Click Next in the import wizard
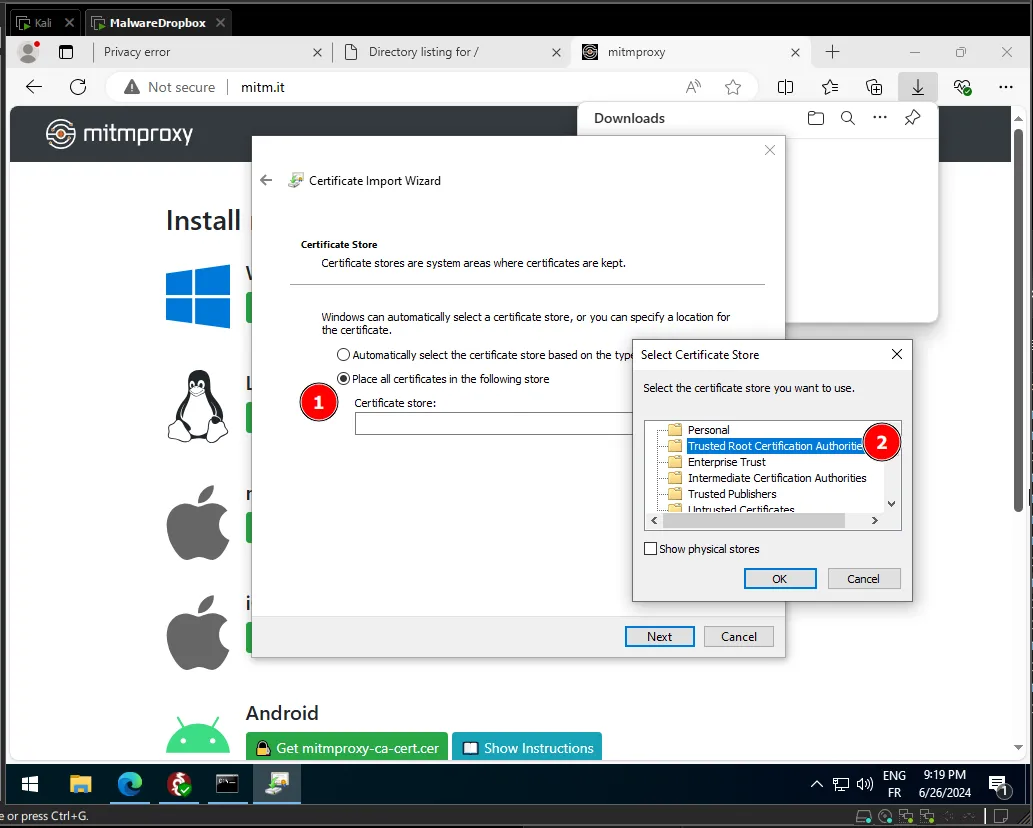 (x=660, y=637)
